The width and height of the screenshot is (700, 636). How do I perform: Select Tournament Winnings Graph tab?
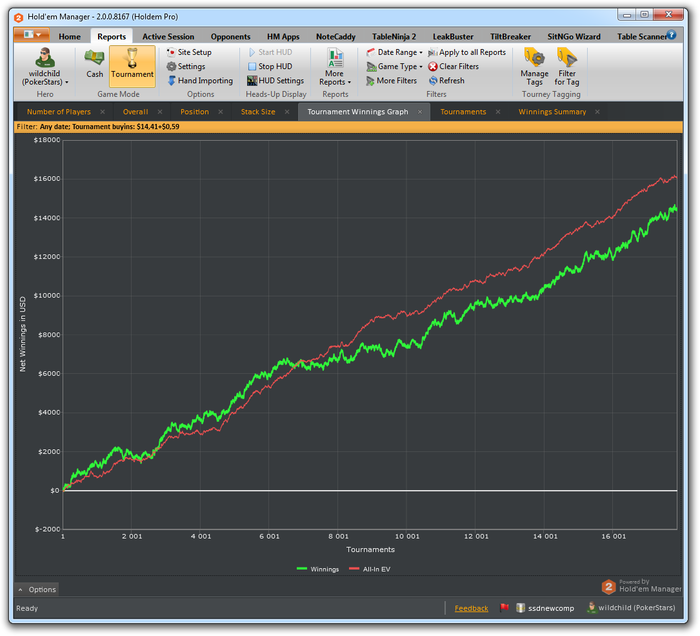point(358,112)
